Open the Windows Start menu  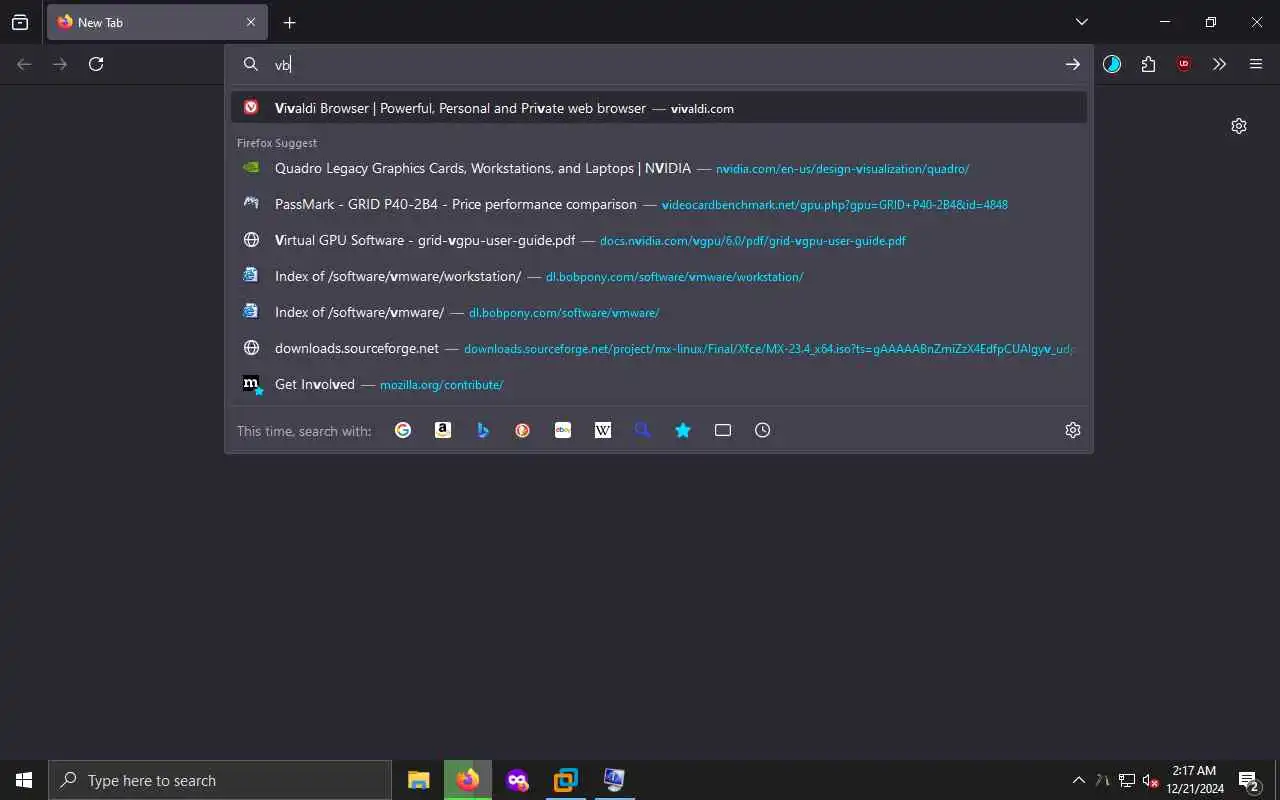24,780
